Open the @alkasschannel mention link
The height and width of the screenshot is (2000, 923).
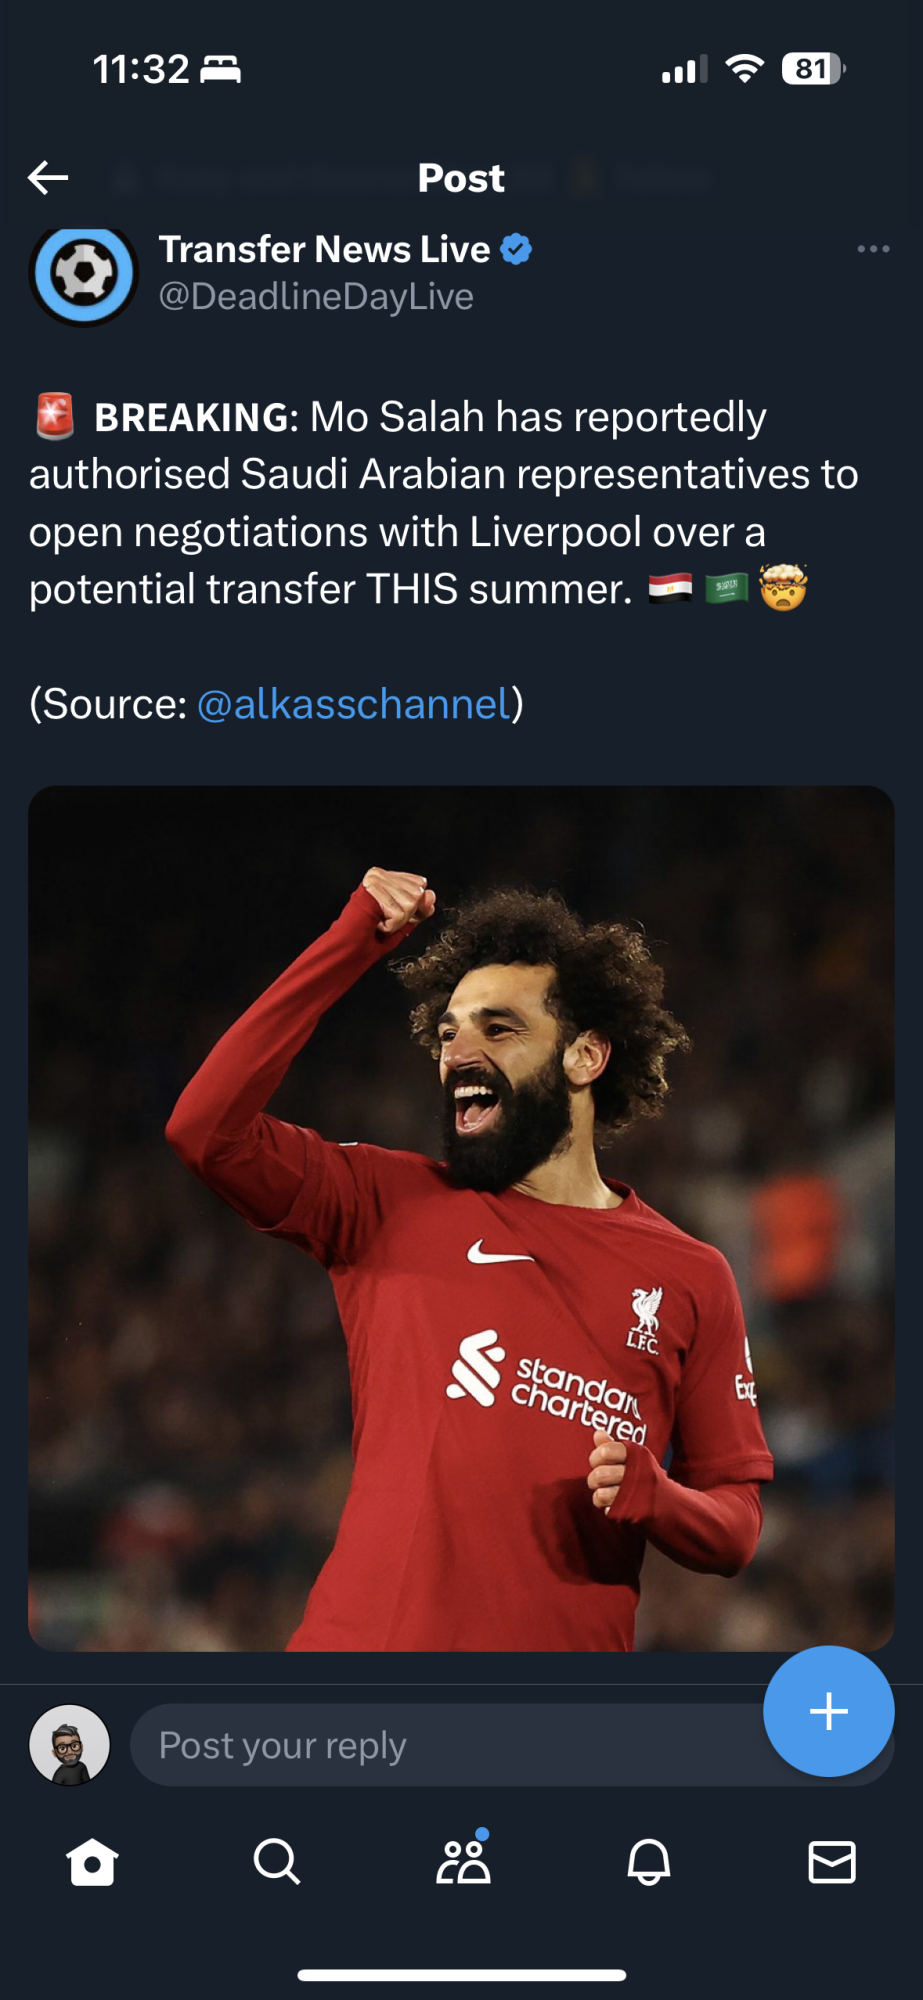pyautogui.click(x=354, y=704)
